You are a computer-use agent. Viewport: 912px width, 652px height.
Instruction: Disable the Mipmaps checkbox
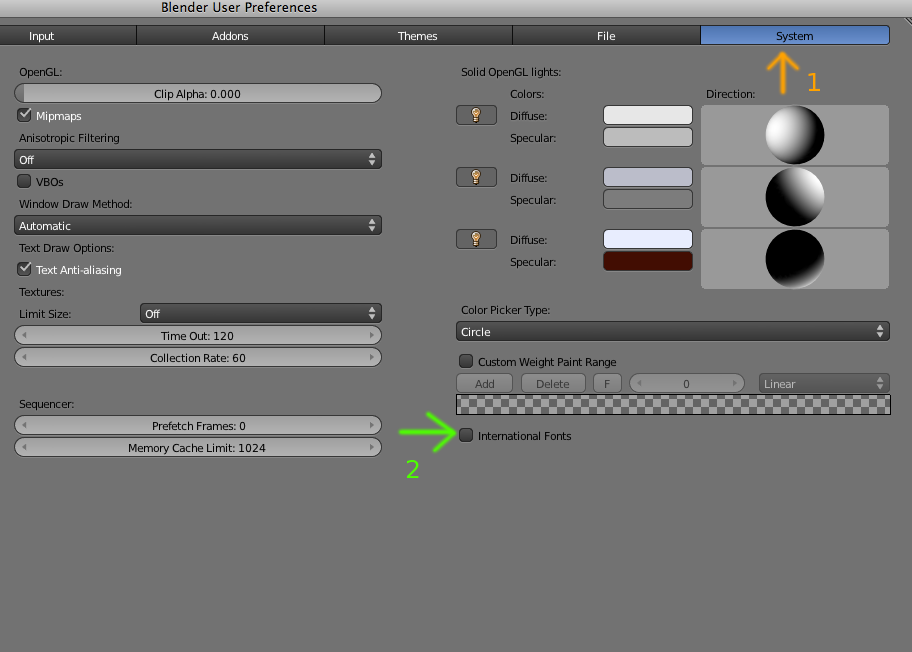point(25,116)
